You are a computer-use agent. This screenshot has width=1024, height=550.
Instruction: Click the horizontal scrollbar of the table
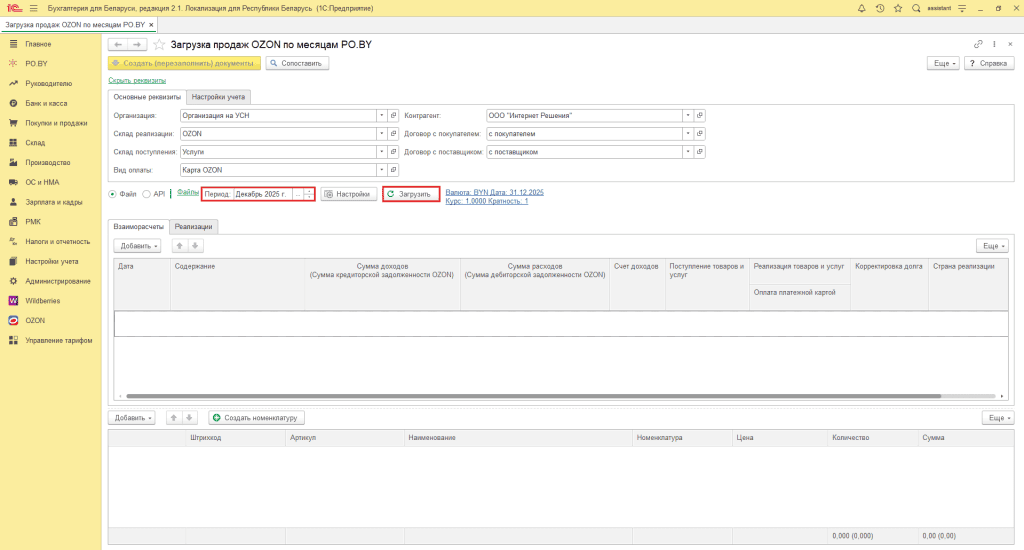tap(534, 396)
